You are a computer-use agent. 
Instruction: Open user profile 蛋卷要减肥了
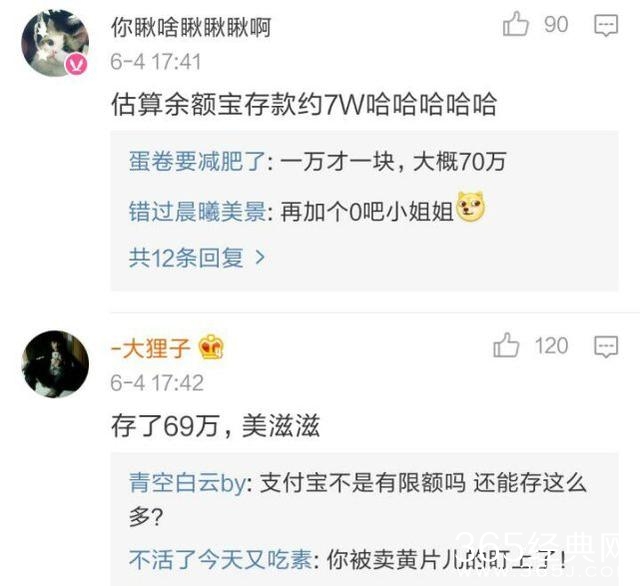[x=198, y=161]
